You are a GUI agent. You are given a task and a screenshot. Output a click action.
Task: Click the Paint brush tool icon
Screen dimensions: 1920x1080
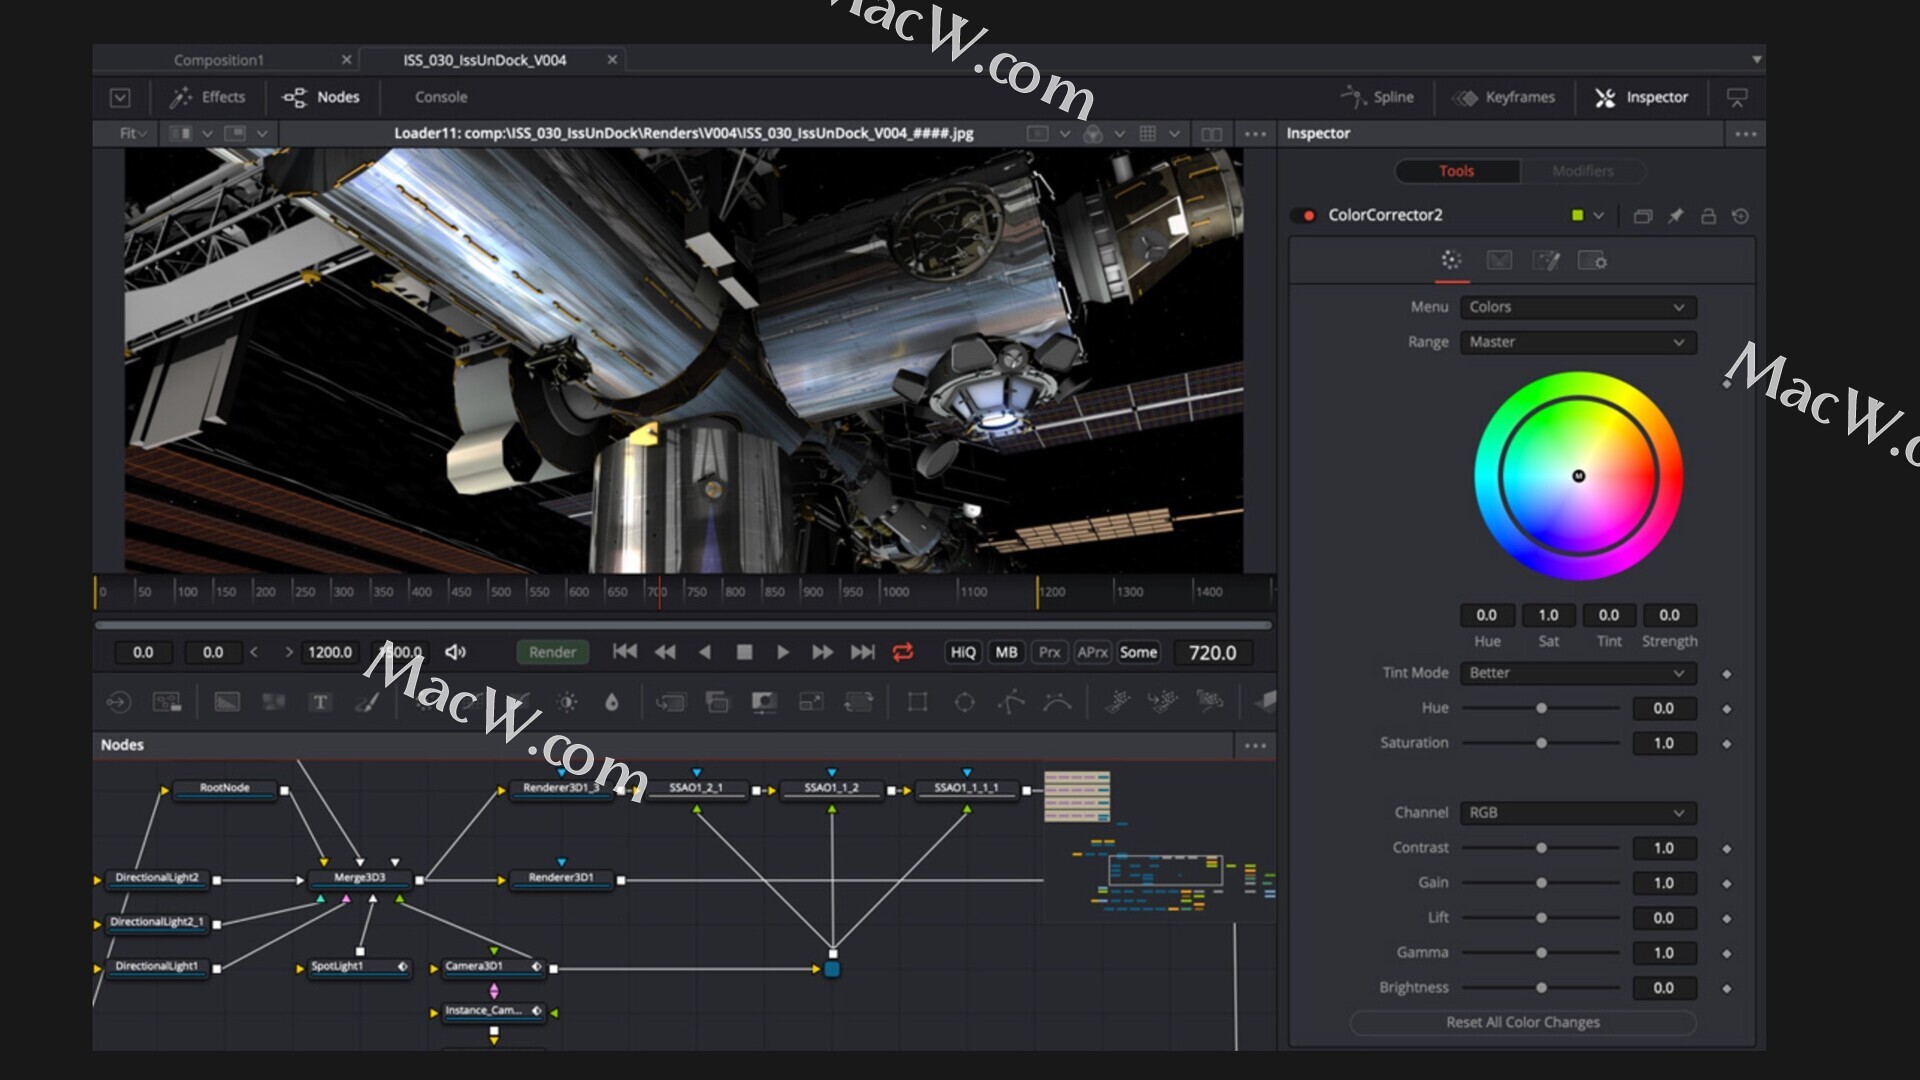367,702
